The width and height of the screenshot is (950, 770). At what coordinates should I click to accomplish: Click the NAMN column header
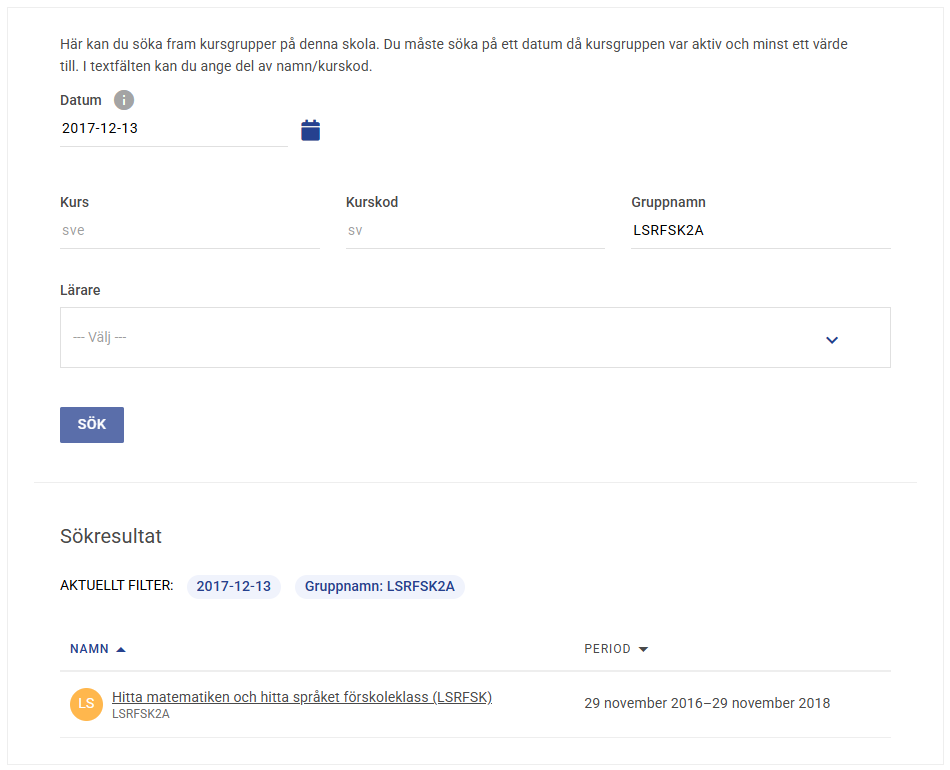(x=89, y=649)
